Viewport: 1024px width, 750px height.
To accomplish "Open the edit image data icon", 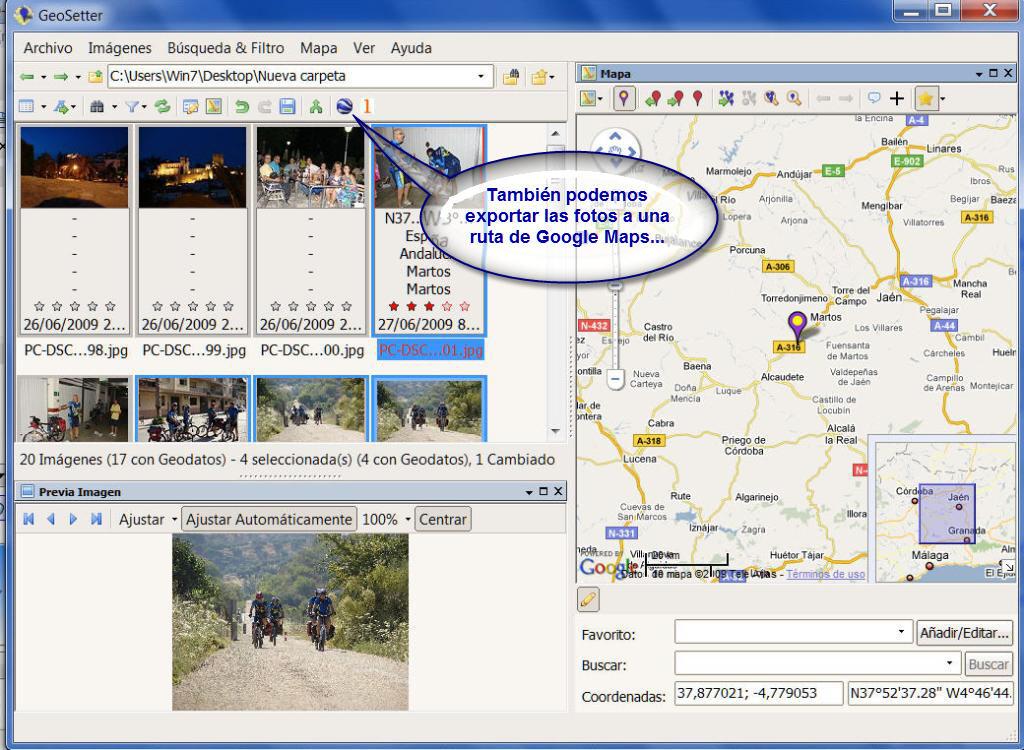I will pos(191,106).
